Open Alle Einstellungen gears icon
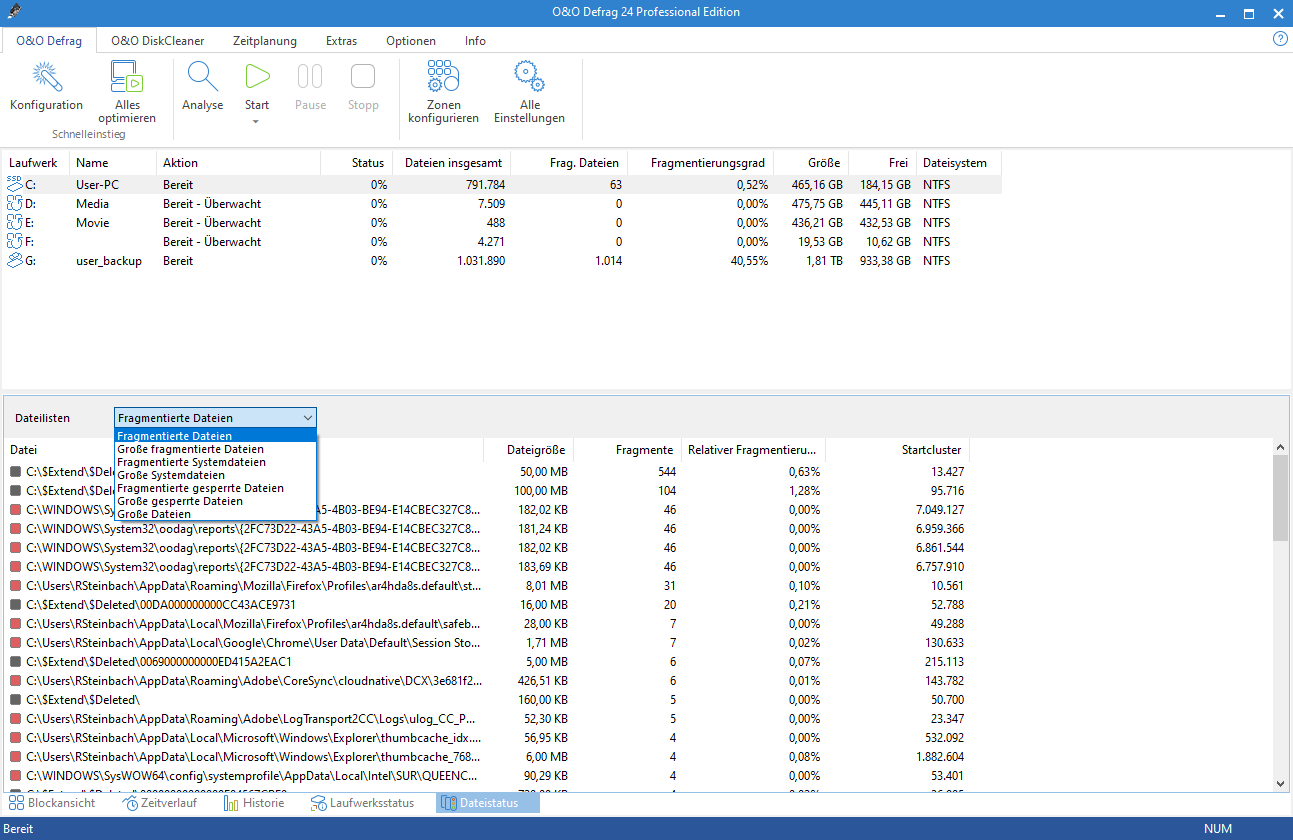 529,78
